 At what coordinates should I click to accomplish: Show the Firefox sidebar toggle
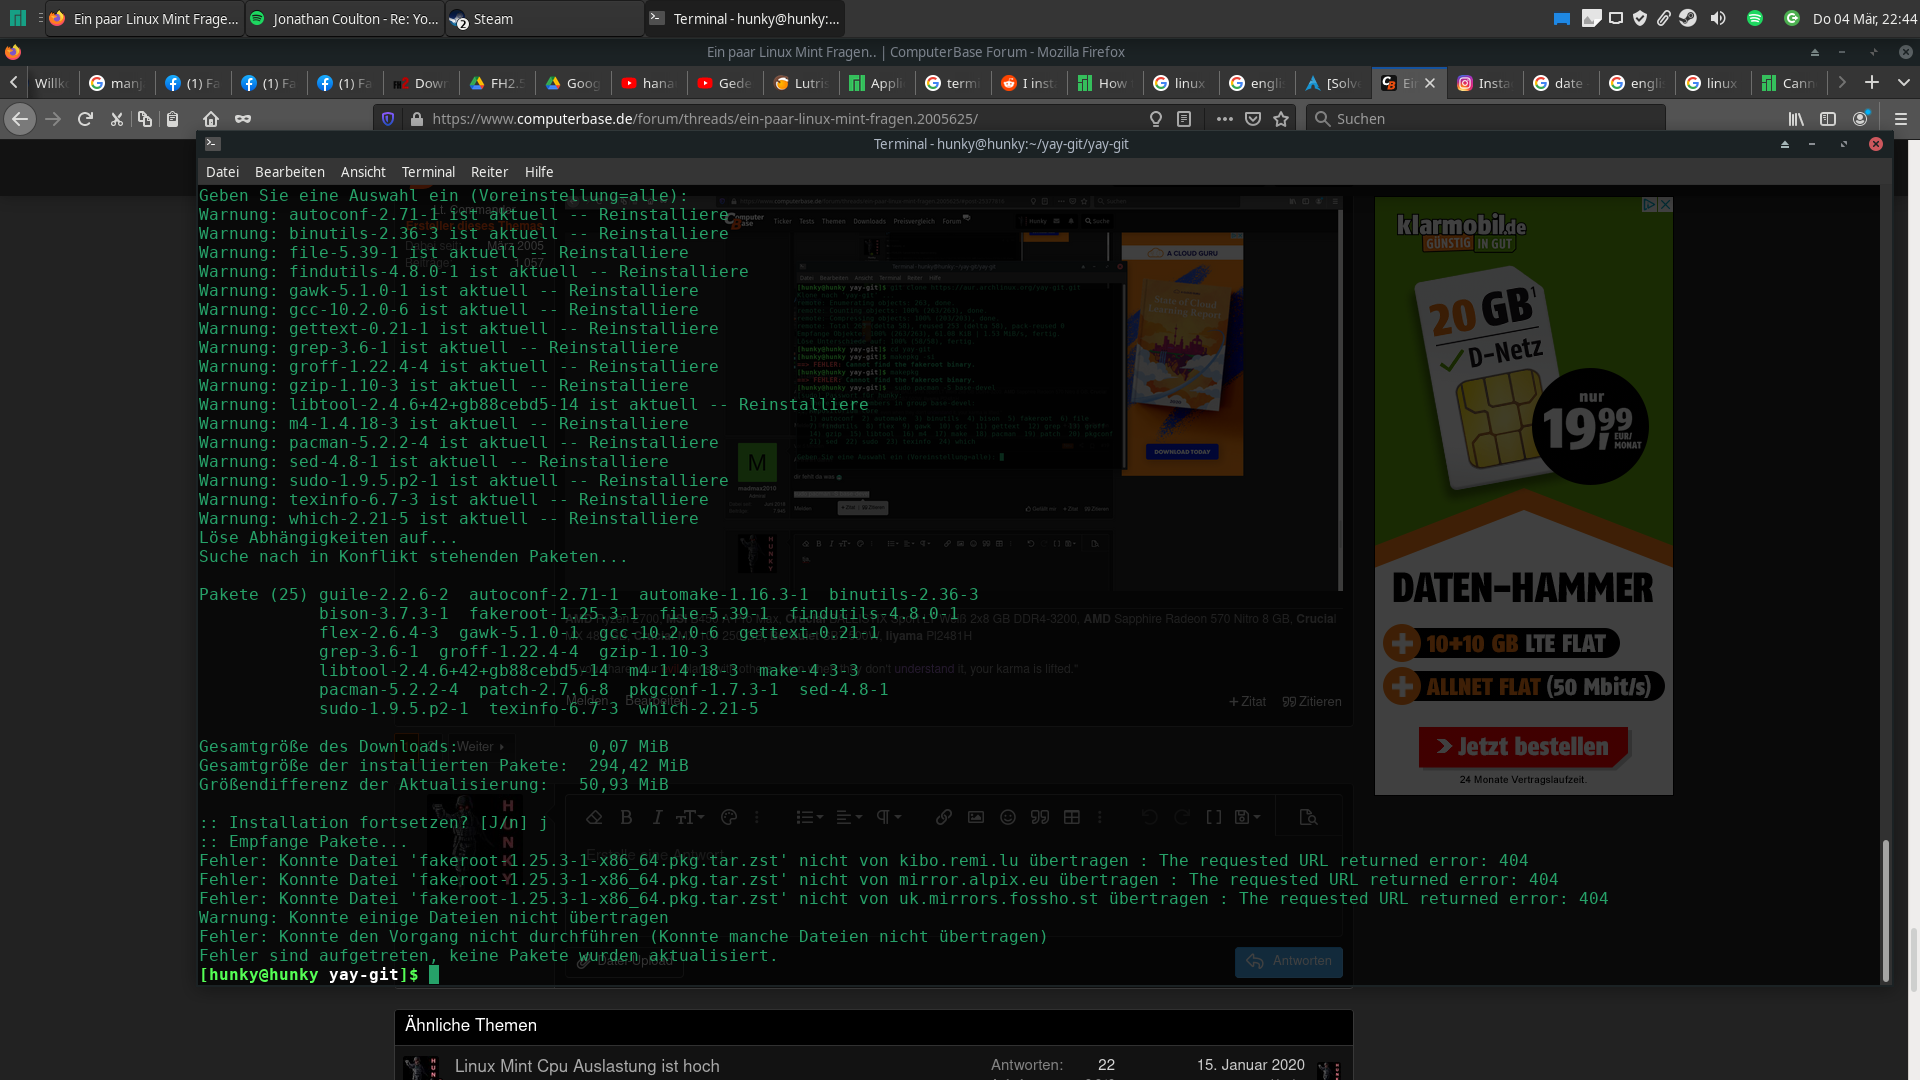(x=1828, y=119)
